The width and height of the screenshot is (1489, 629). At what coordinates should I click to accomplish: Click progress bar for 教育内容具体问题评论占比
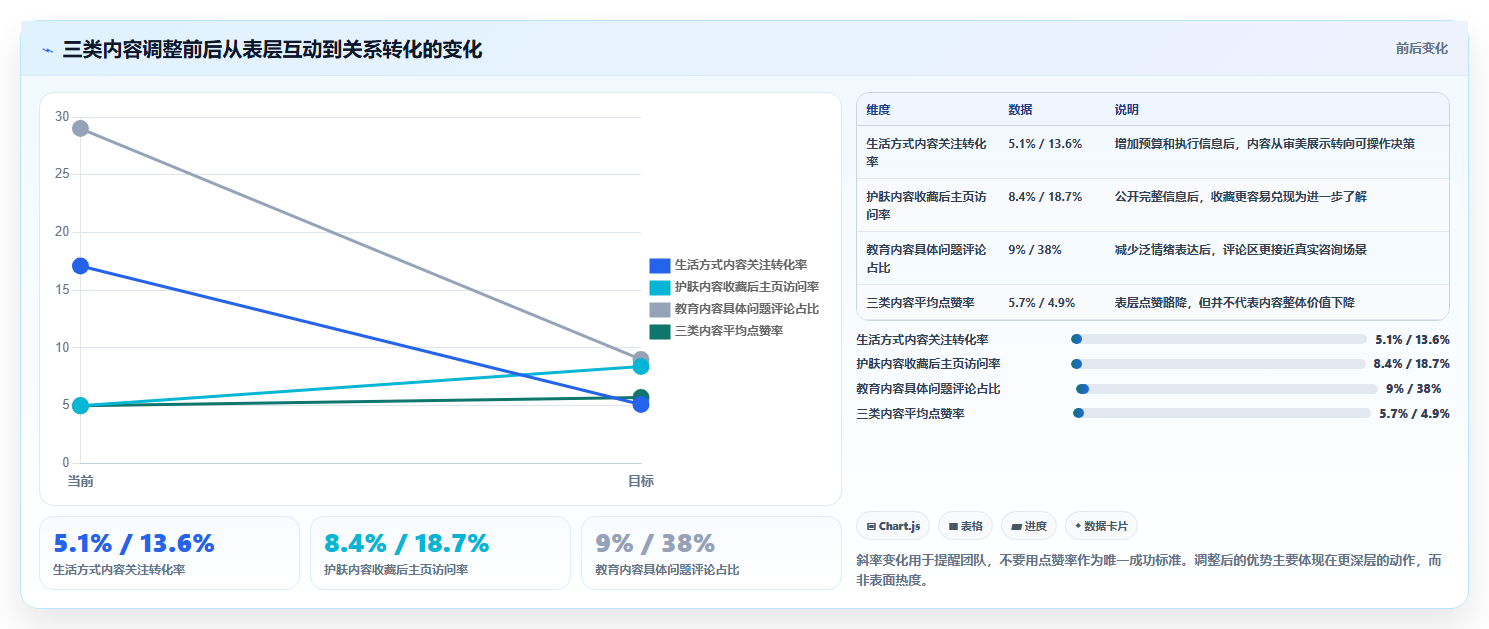(x=1227, y=389)
